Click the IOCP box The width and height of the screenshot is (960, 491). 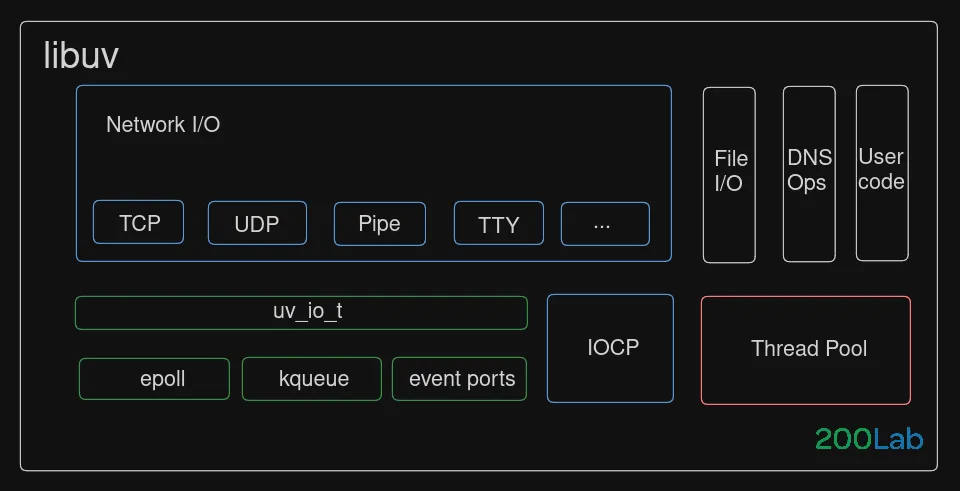tap(610, 348)
